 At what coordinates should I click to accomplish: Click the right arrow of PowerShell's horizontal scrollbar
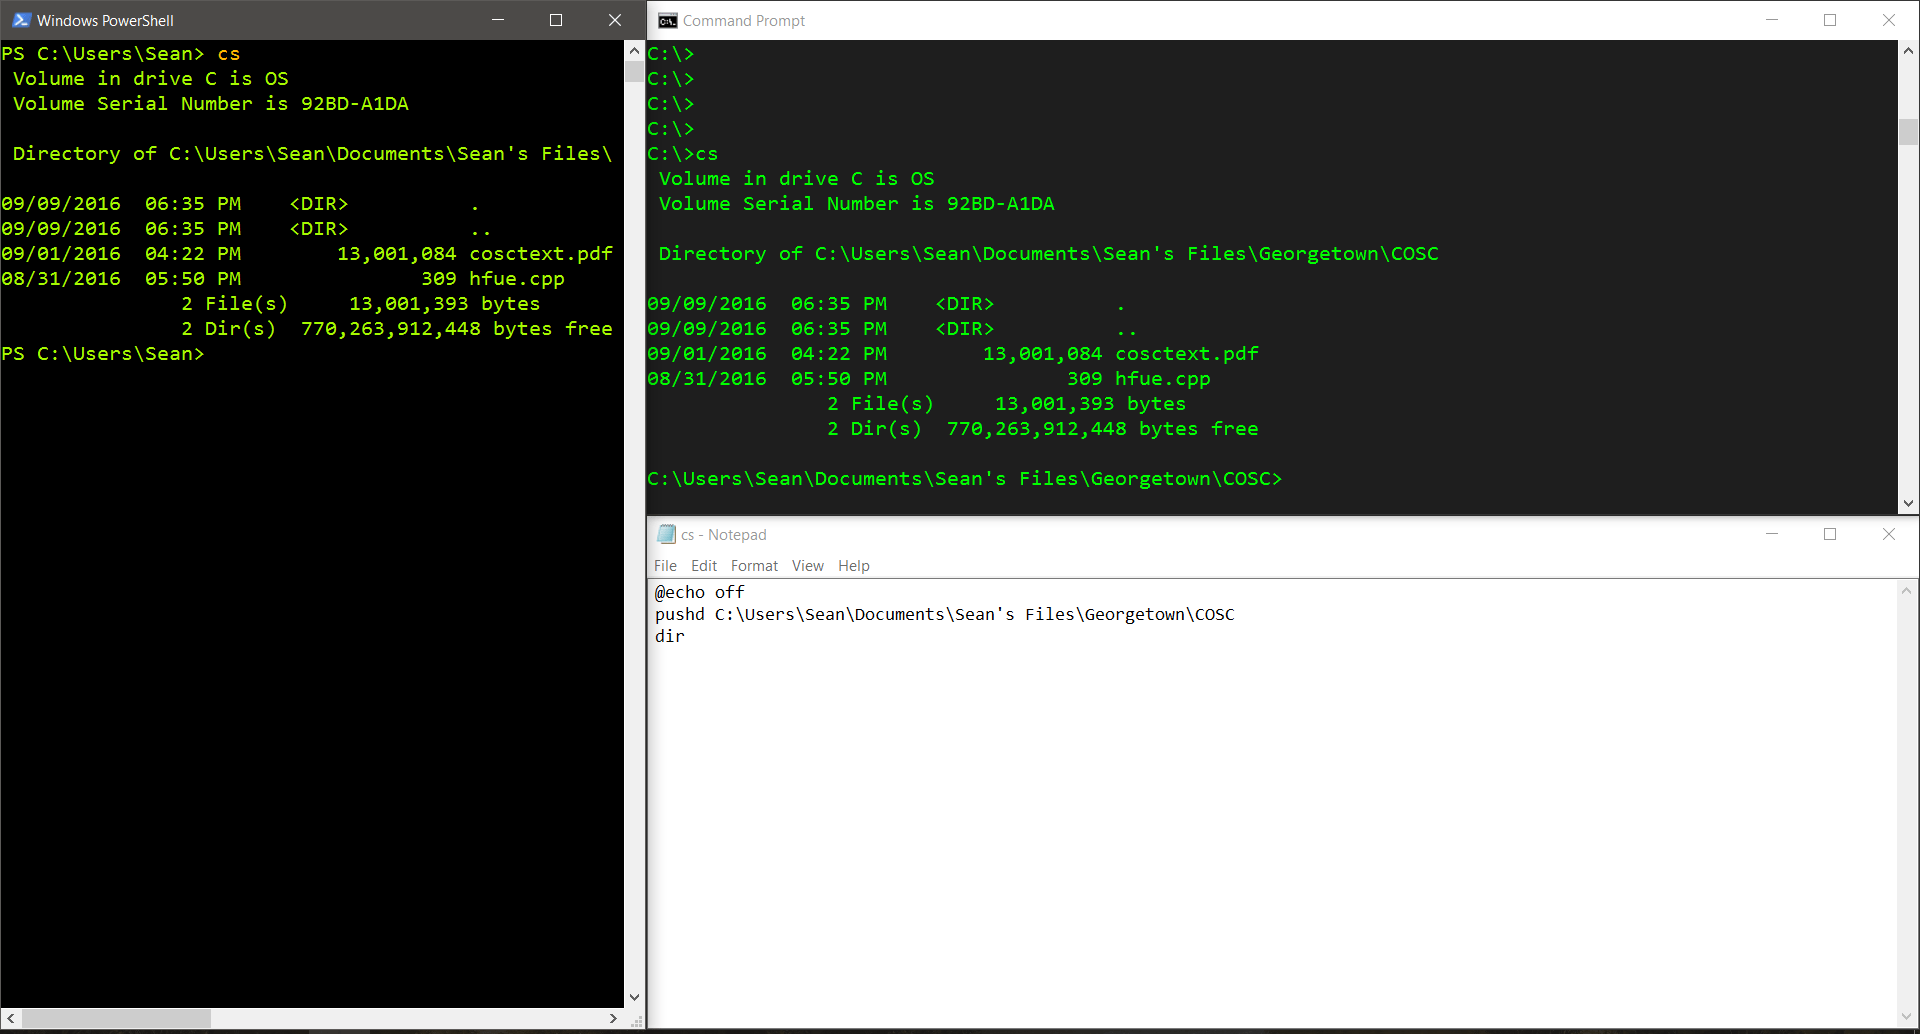point(612,1018)
